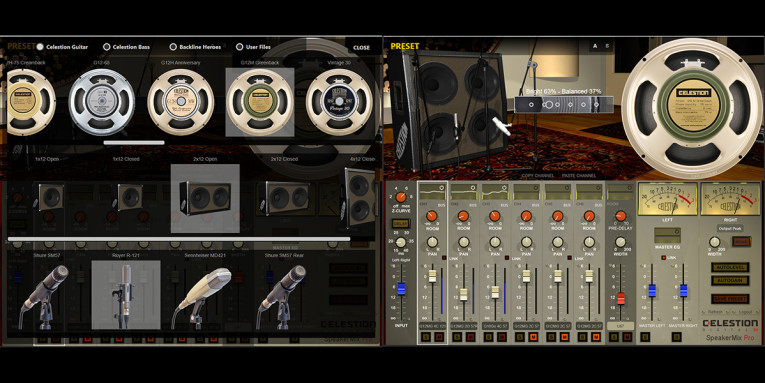Viewport: 765px width, 383px height.
Task: Select the User Files radio option
Action: click(x=239, y=47)
